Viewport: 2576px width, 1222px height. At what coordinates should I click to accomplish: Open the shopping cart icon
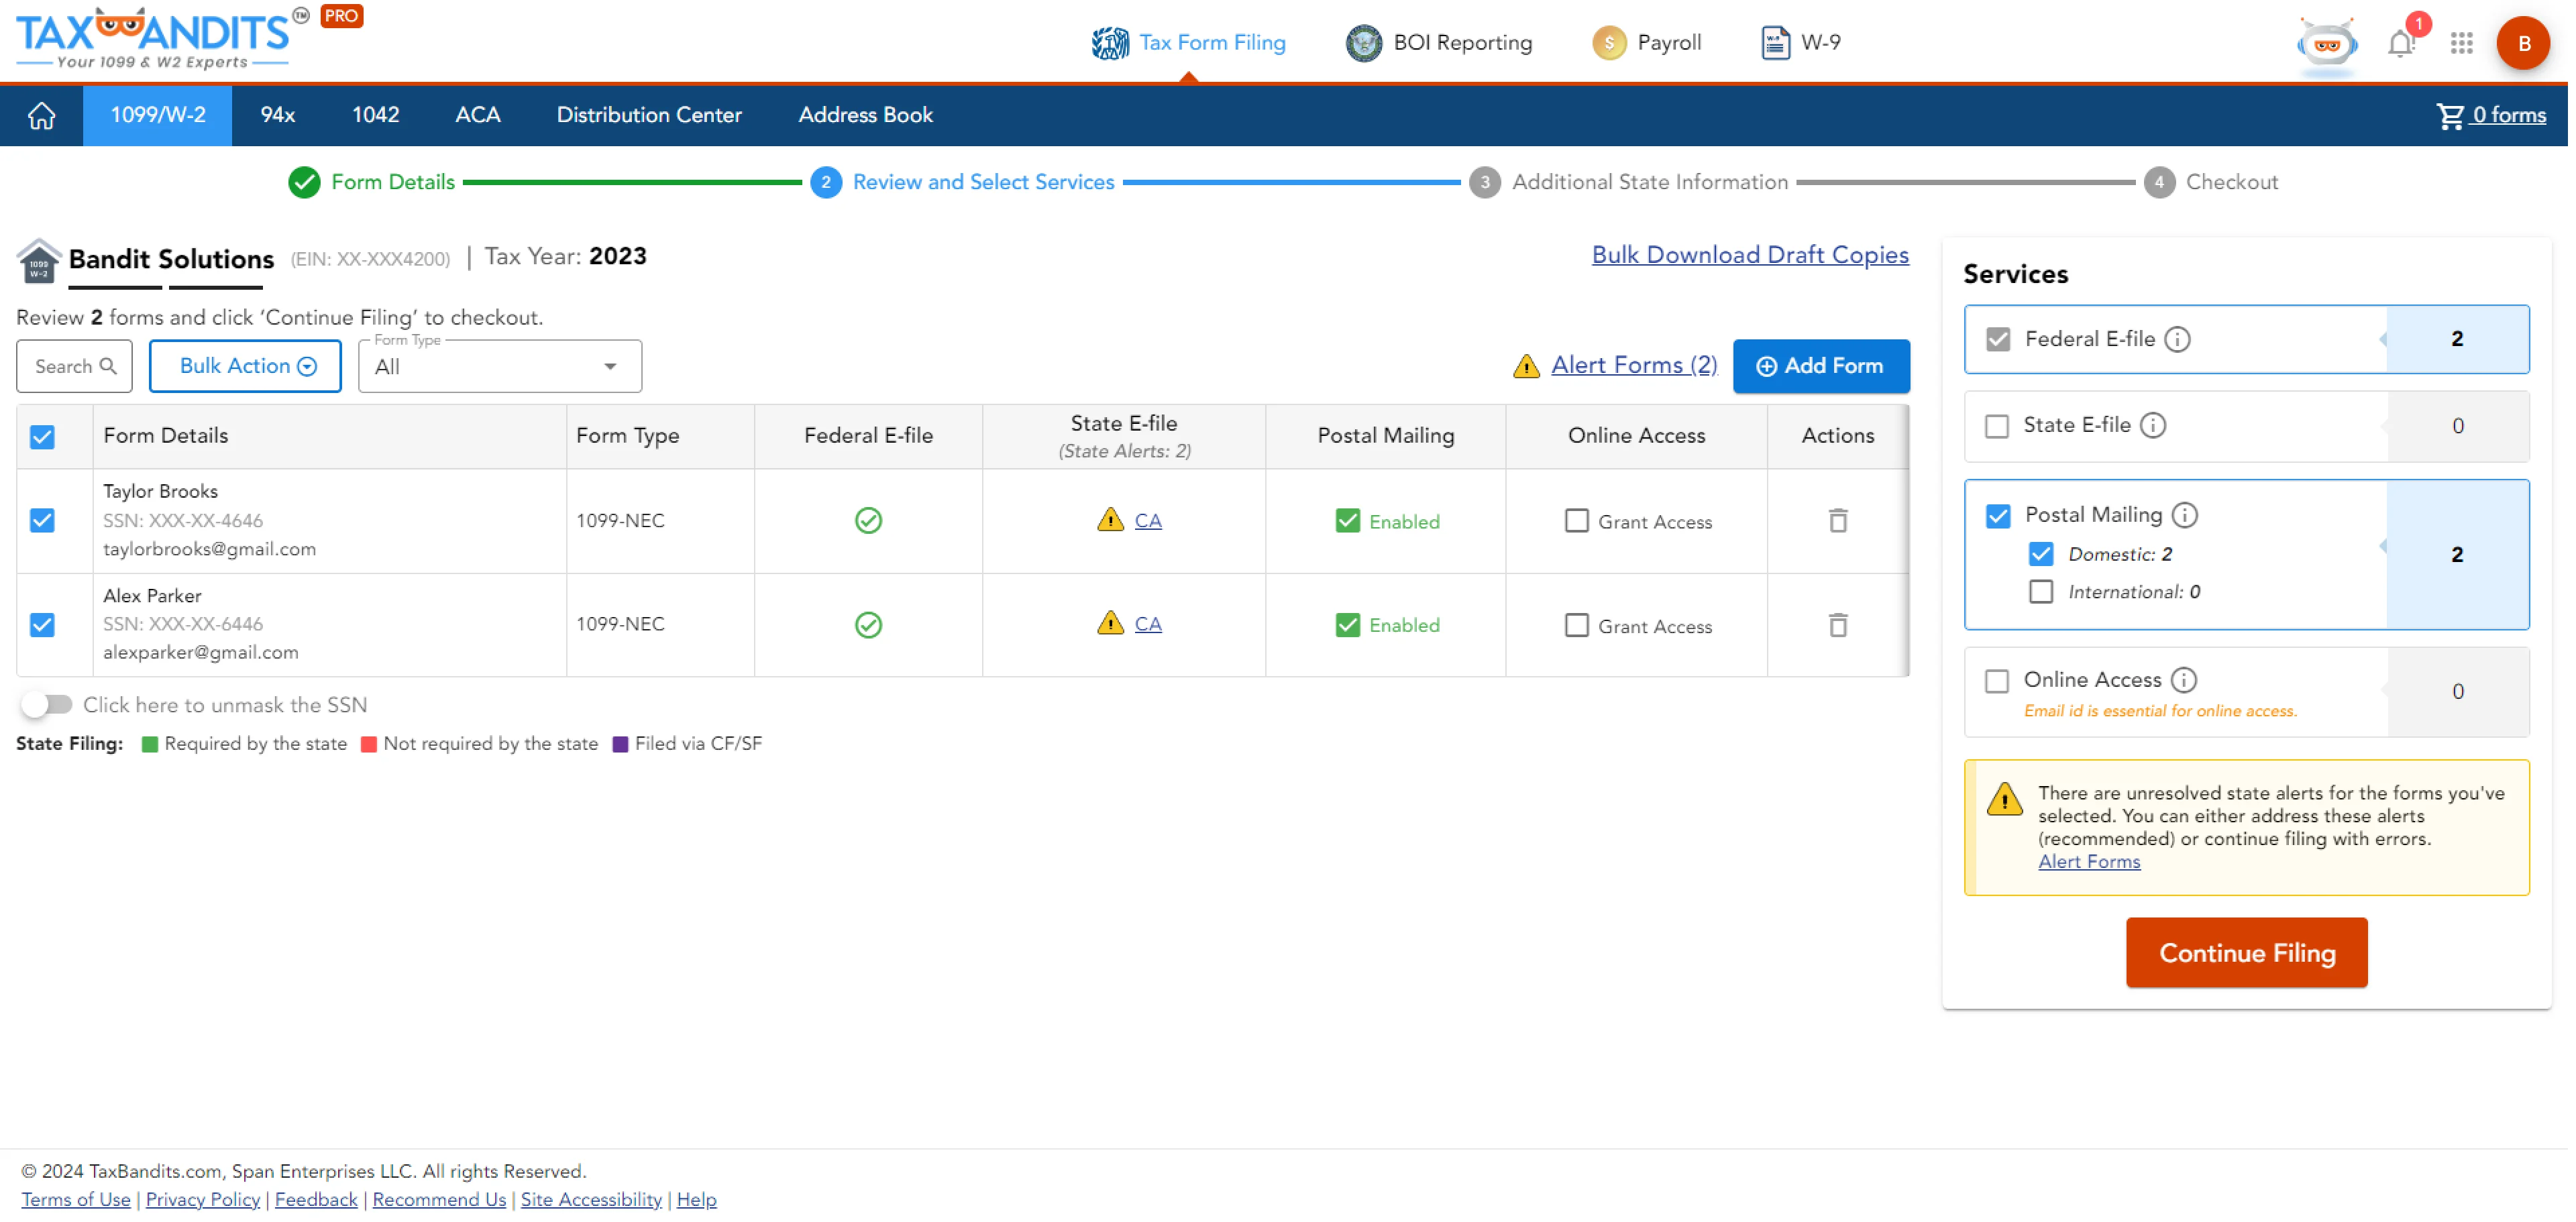(x=2450, y=116)
